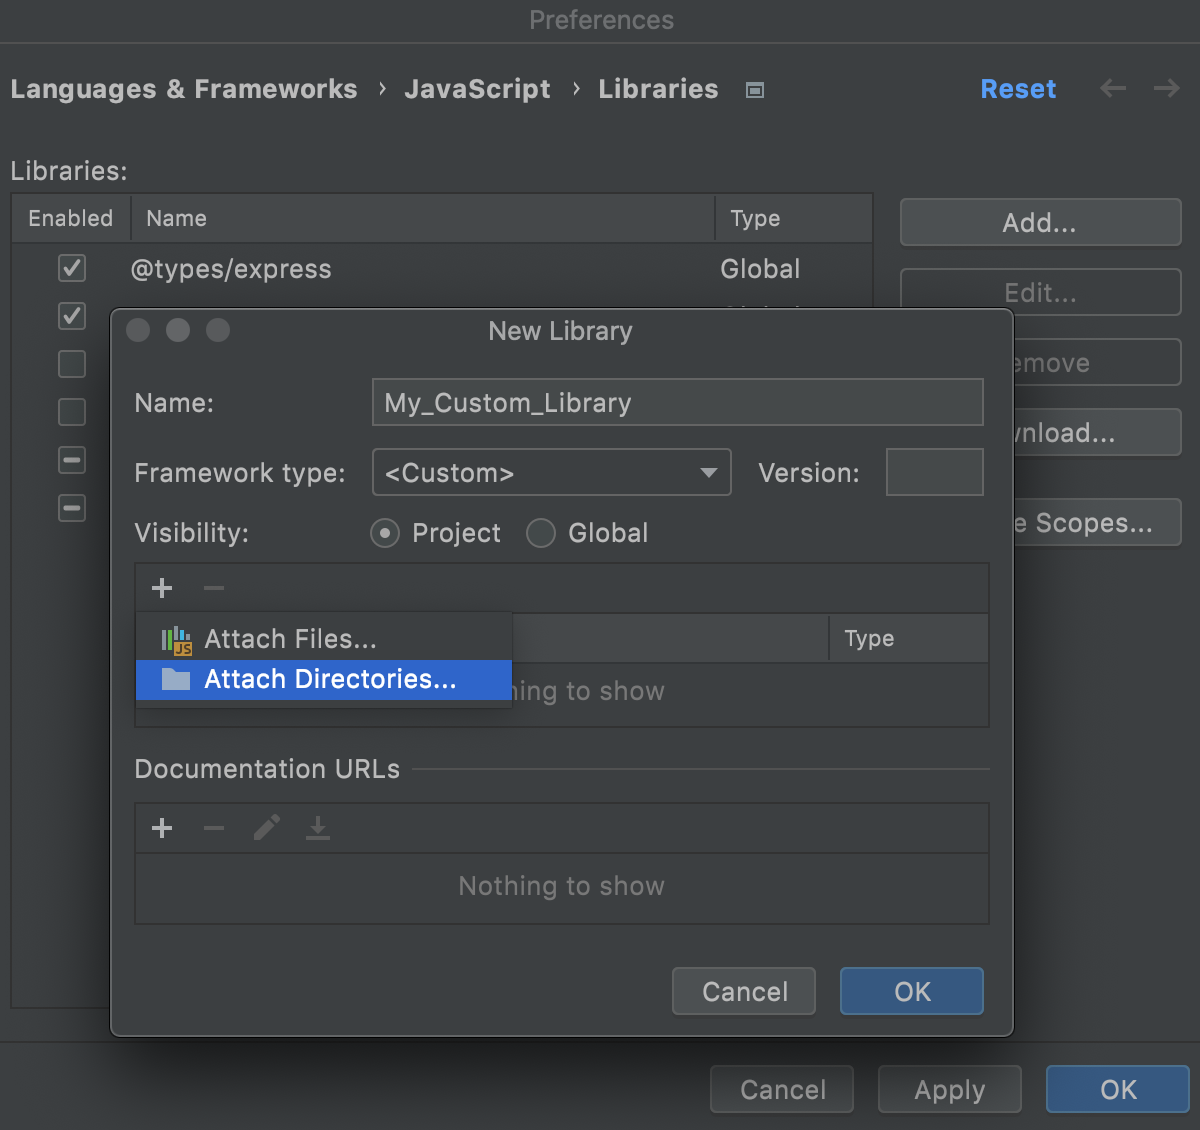This screenshot has width=1200, height=1130.
Task: Select the Project visibility radio button
Action: point(385,533)
